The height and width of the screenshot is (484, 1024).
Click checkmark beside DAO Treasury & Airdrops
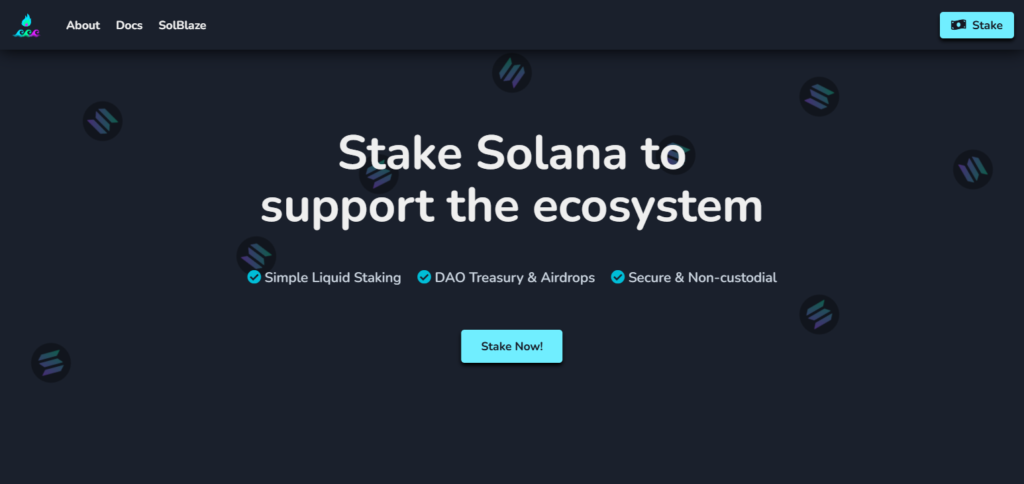pyautogui.click(x=424, y=278)
